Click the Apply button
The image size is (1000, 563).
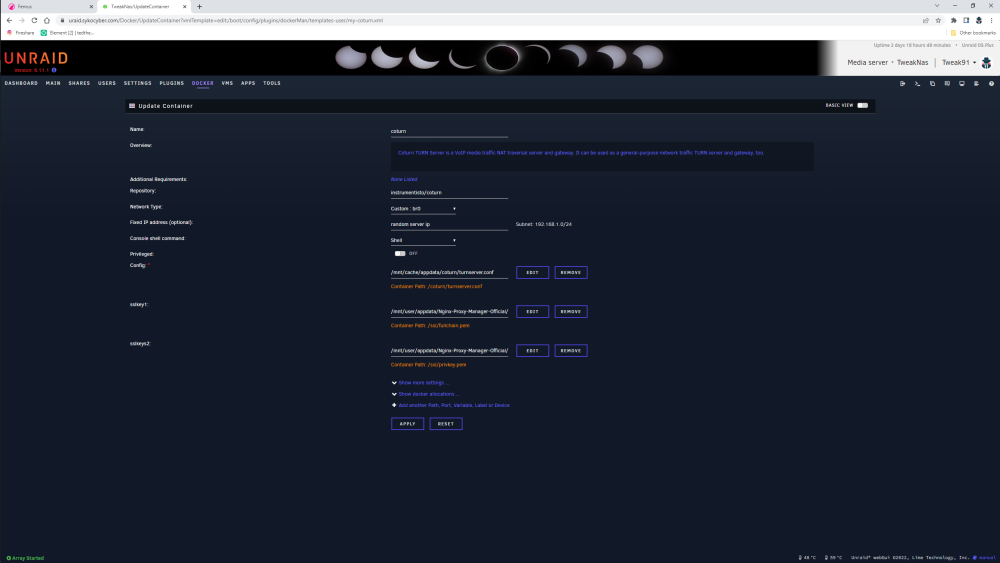[x=408, y=424]
